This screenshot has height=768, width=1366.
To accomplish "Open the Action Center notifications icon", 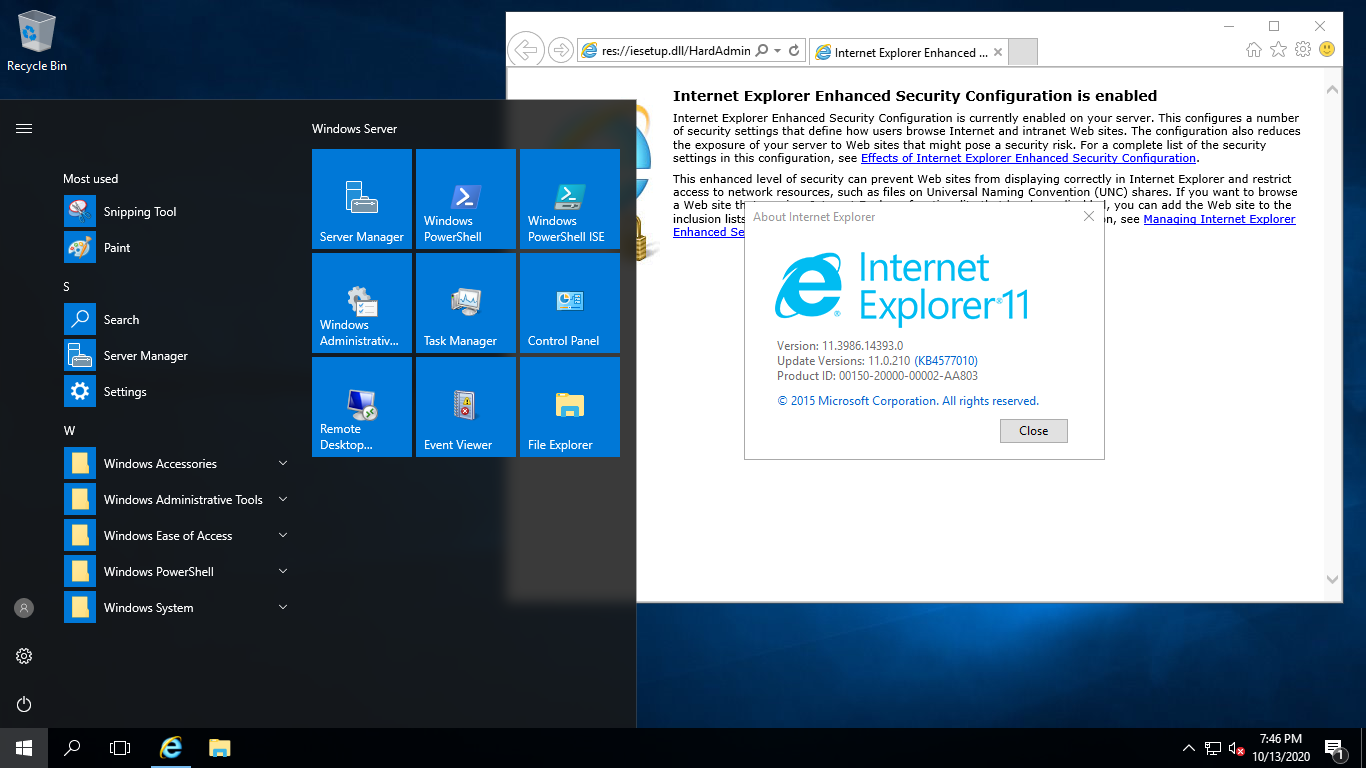I will point(1333,748).
